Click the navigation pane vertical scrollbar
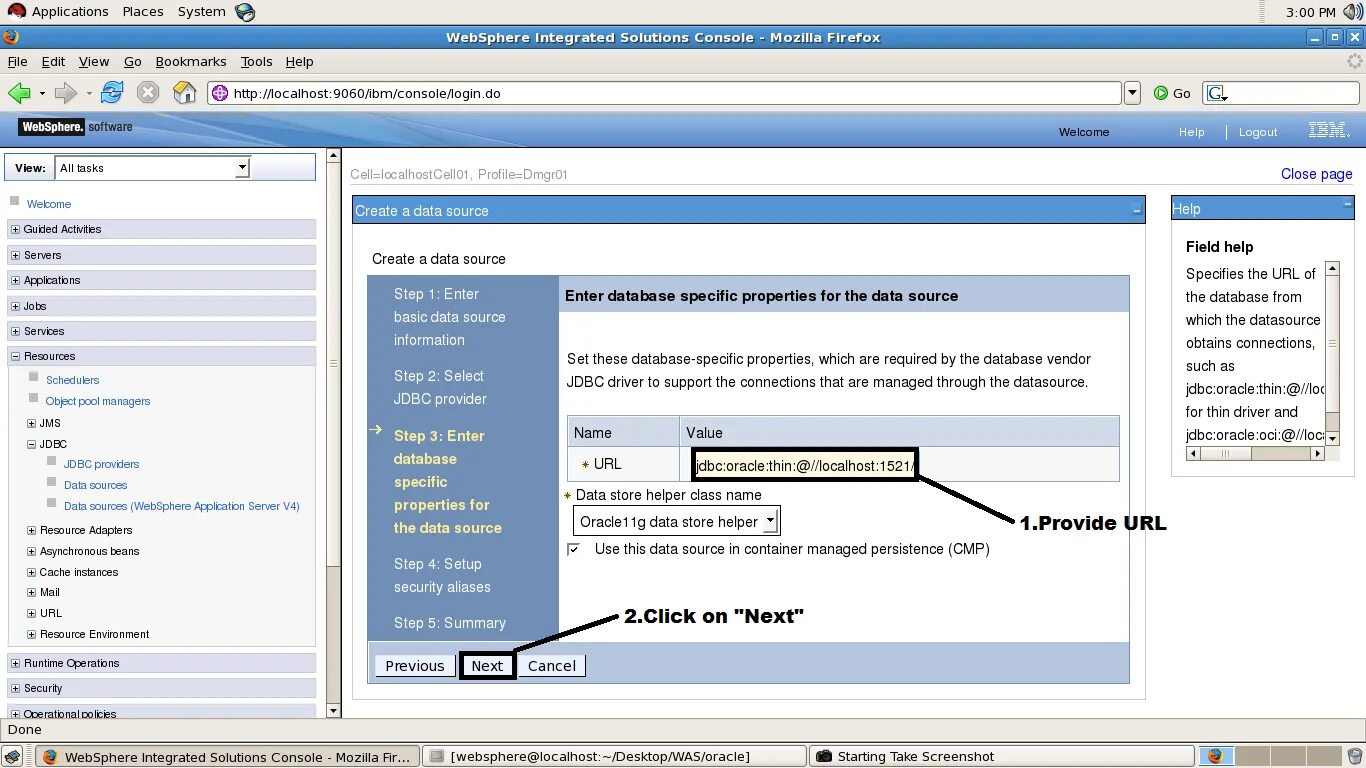Image resolution: width=1366 pixels, height=768 pixels. (x=333, y=433)
